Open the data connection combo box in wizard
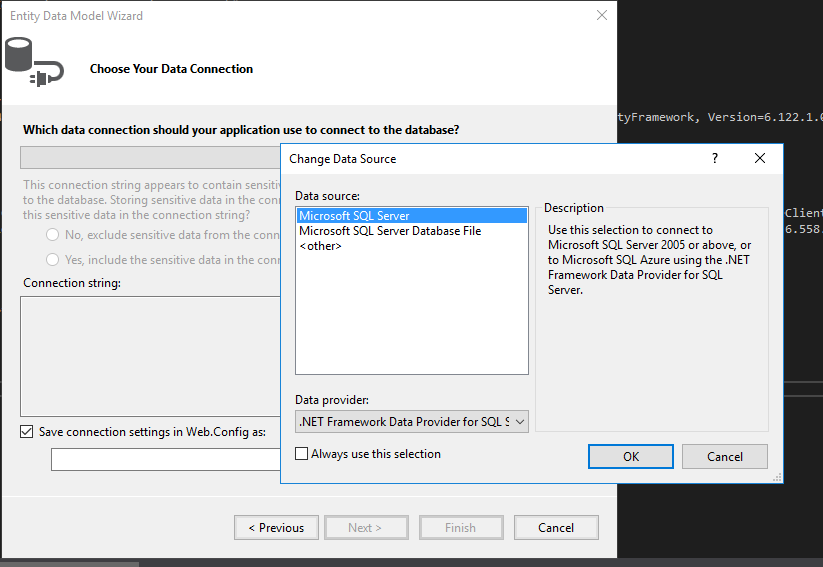The image size is (823, 567). click(151, 158)
